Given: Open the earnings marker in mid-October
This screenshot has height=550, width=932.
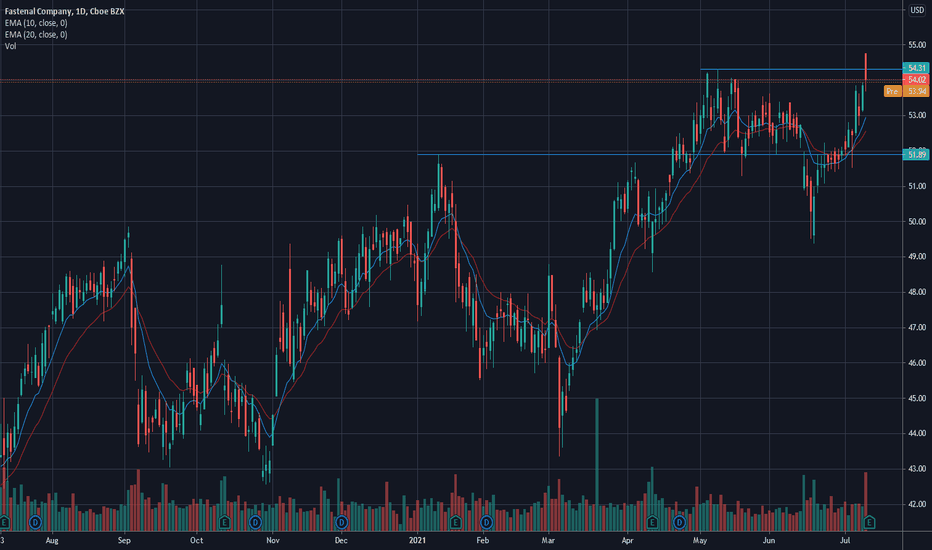Looking at the screenshot, I should 224,523.
